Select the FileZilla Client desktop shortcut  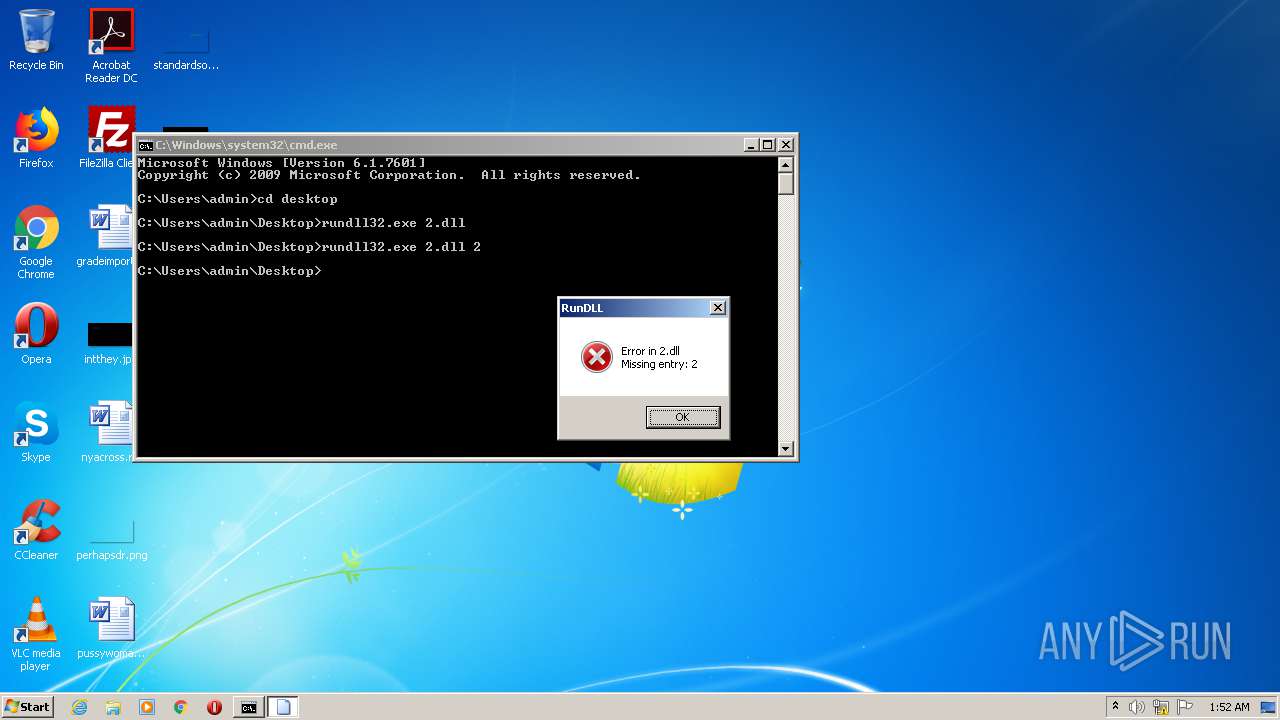[108, 138]
